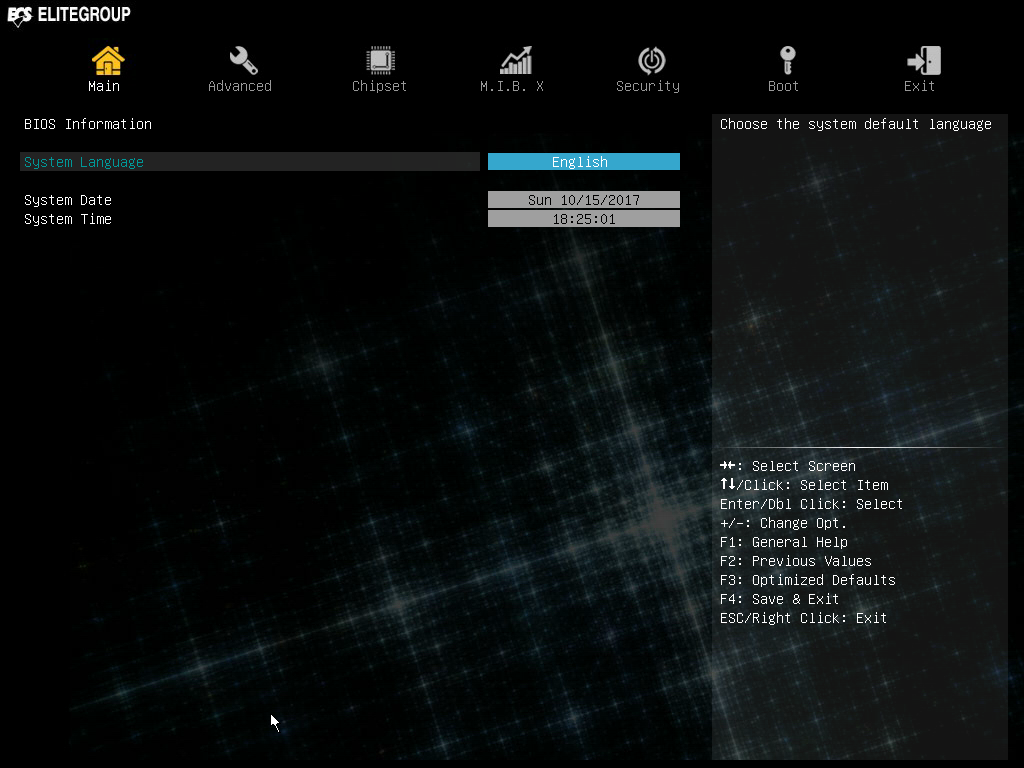1024x768 pixels.
Task: Open the Advanced wrench icon
Action: tap(243, 61)
